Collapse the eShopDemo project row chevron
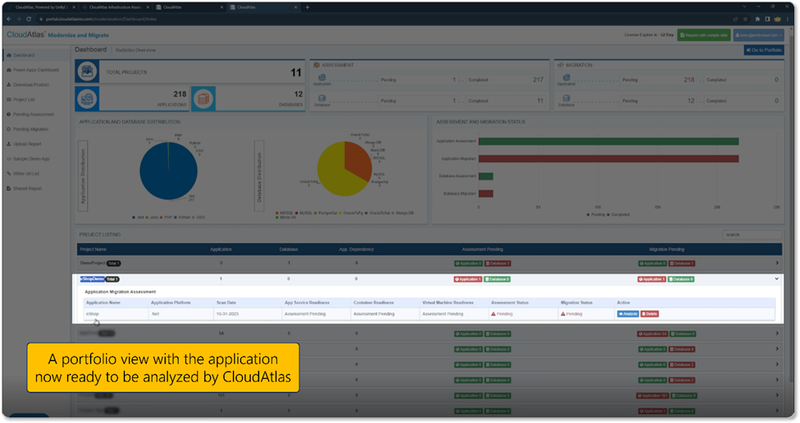 (777, 279)
